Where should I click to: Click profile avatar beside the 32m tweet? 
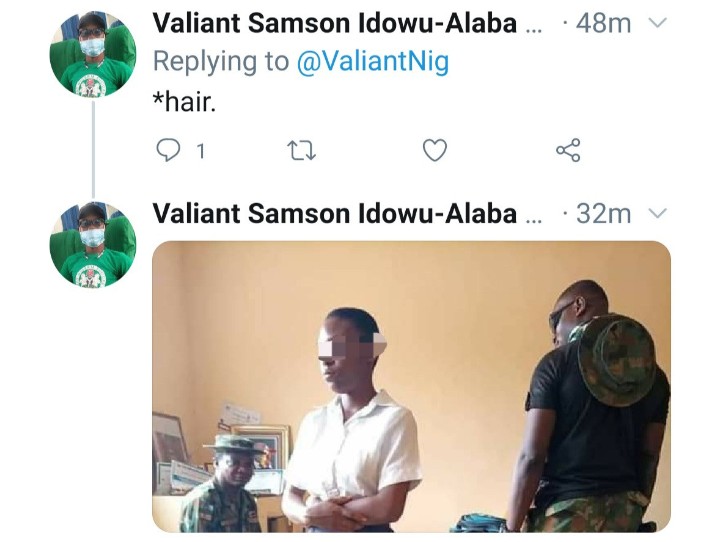tap(92, 245)
